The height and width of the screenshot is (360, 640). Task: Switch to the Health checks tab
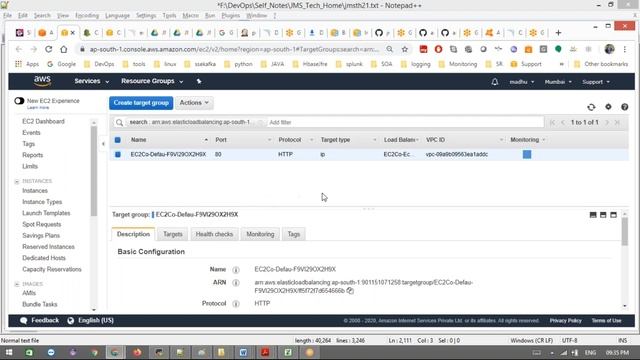pyautogui.click(x=214, y=234)
